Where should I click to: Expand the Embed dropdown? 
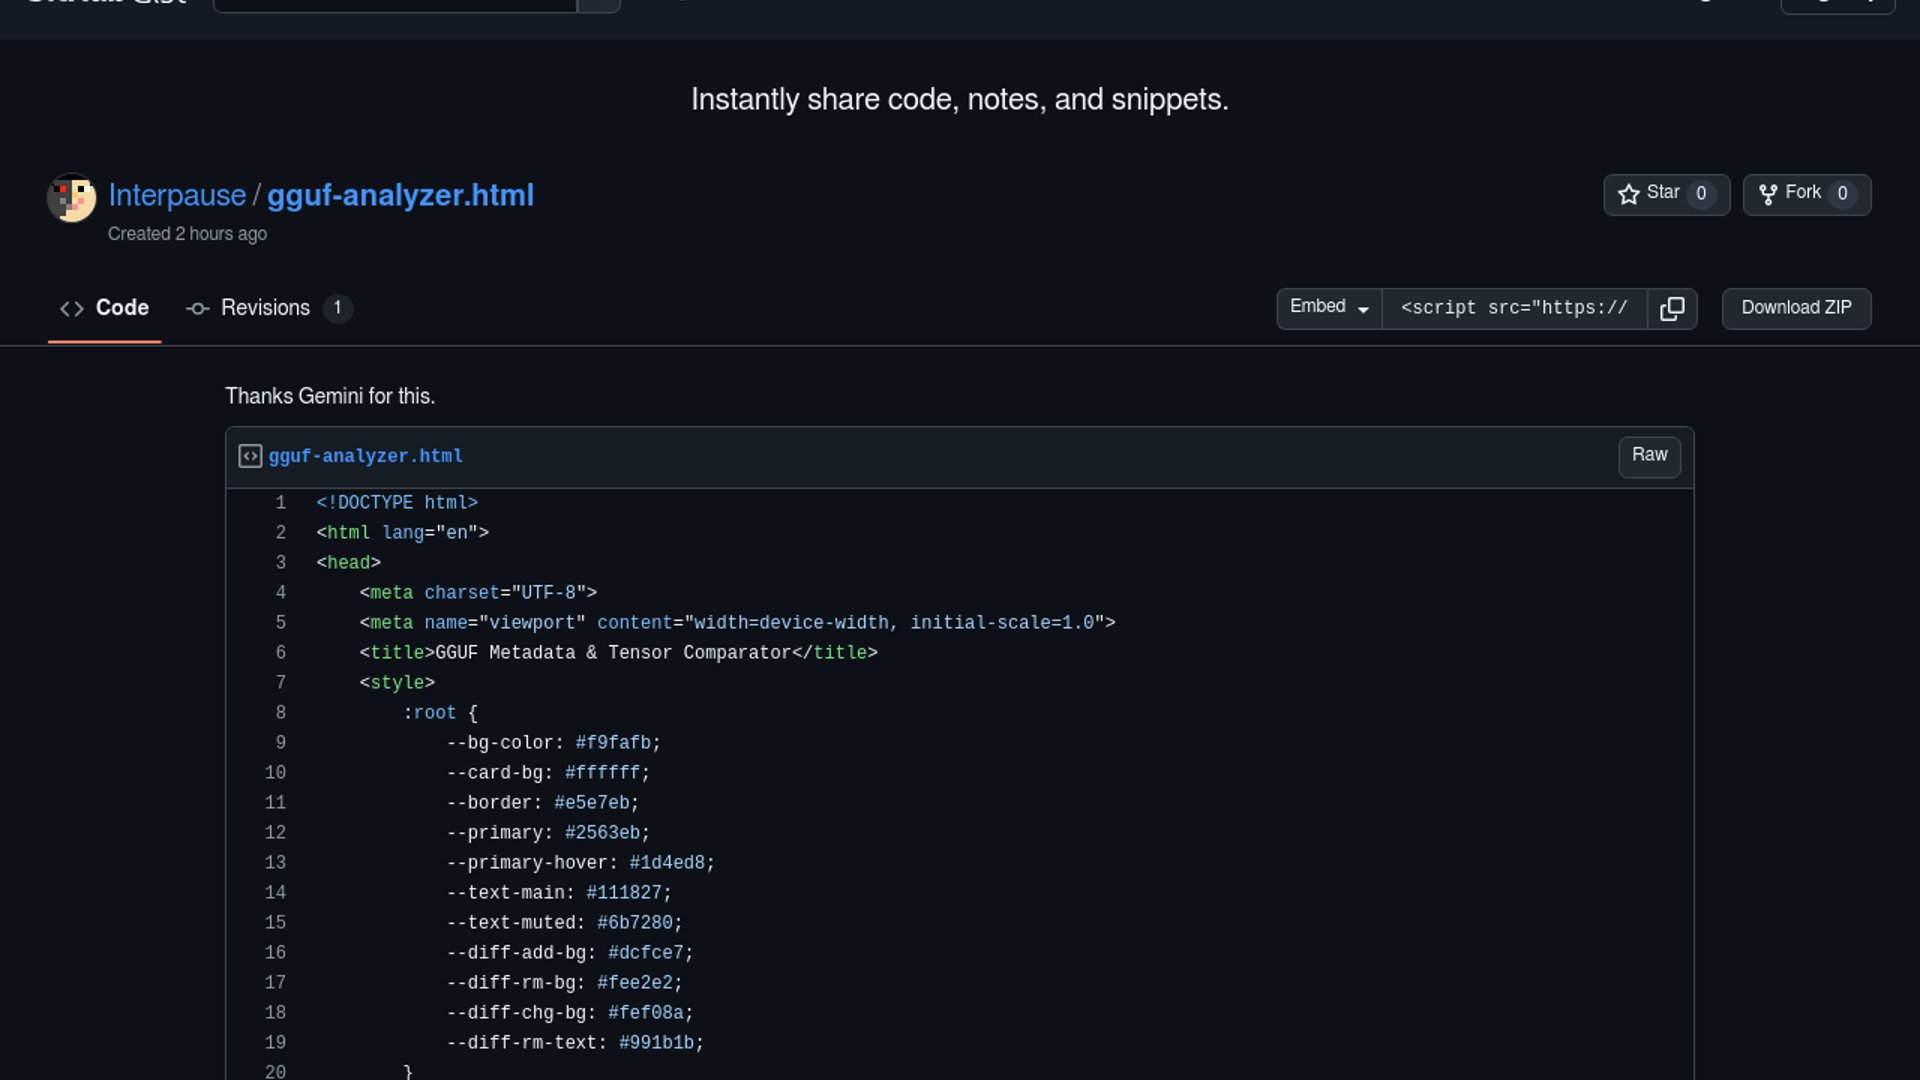(1329, 308)
